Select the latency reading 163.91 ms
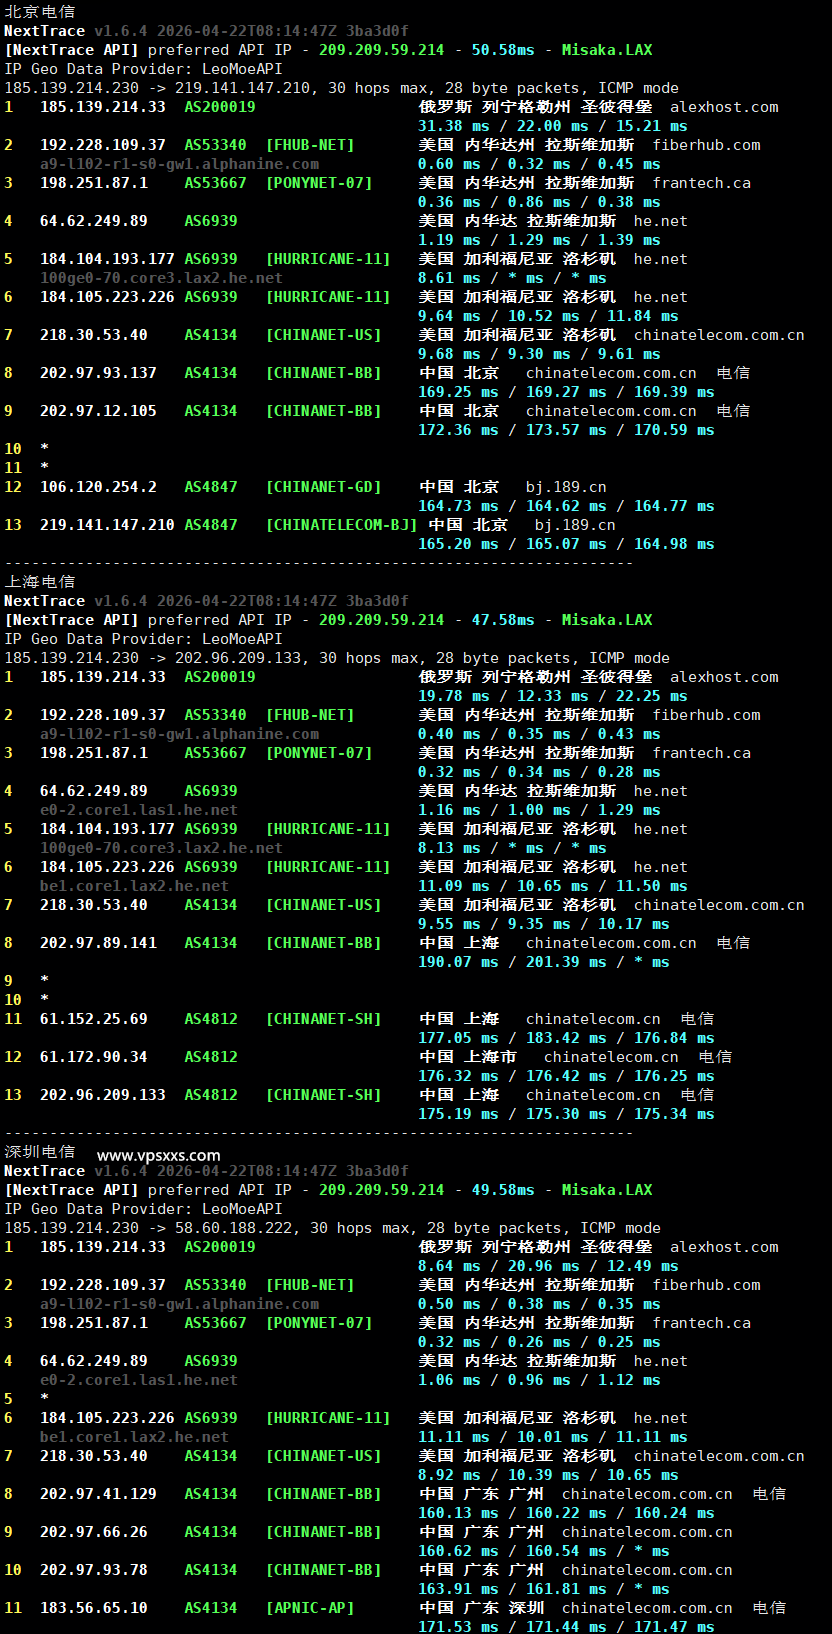This screenshot has width=832, height=1634. pos(458,1589)
